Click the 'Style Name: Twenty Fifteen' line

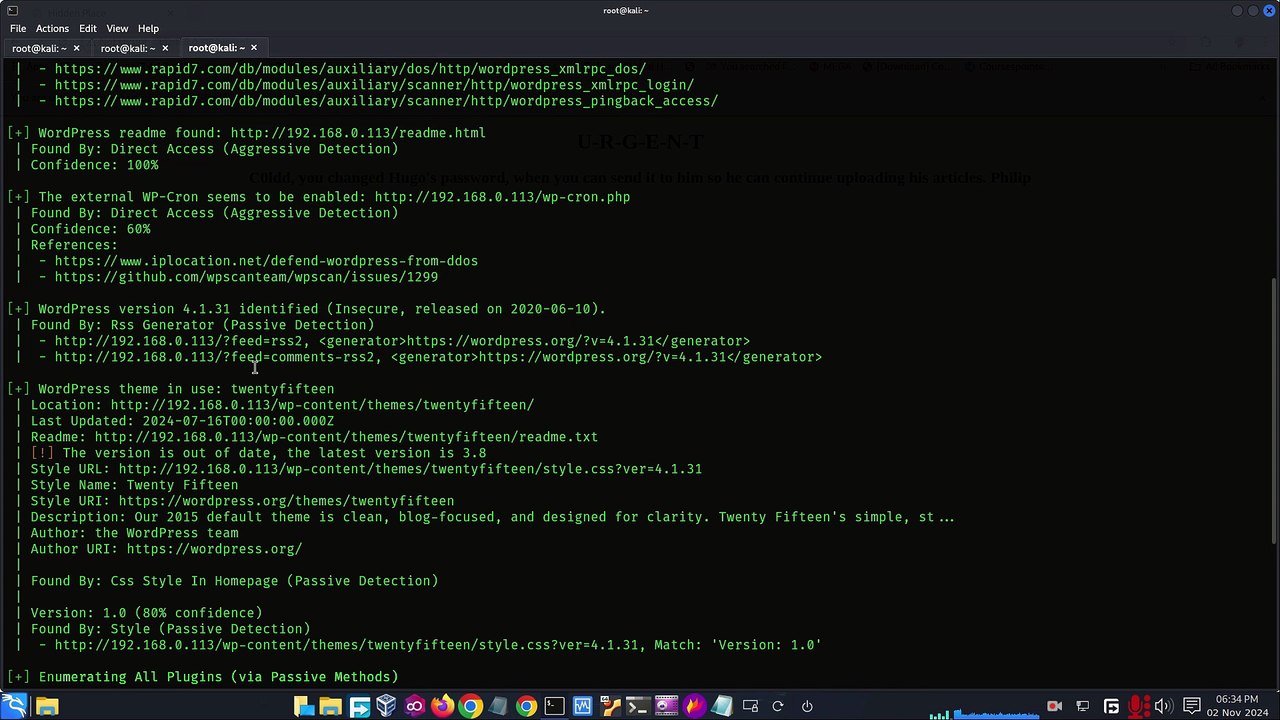tap(134, 485)
